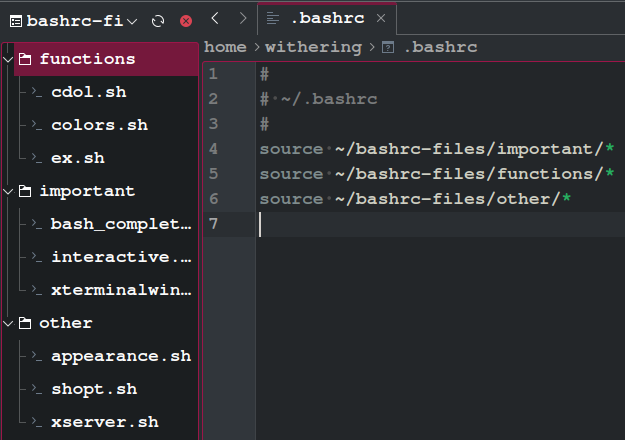Place cursor on empty line 7
This screenshot has width=625, height=440.
[438, 224]
